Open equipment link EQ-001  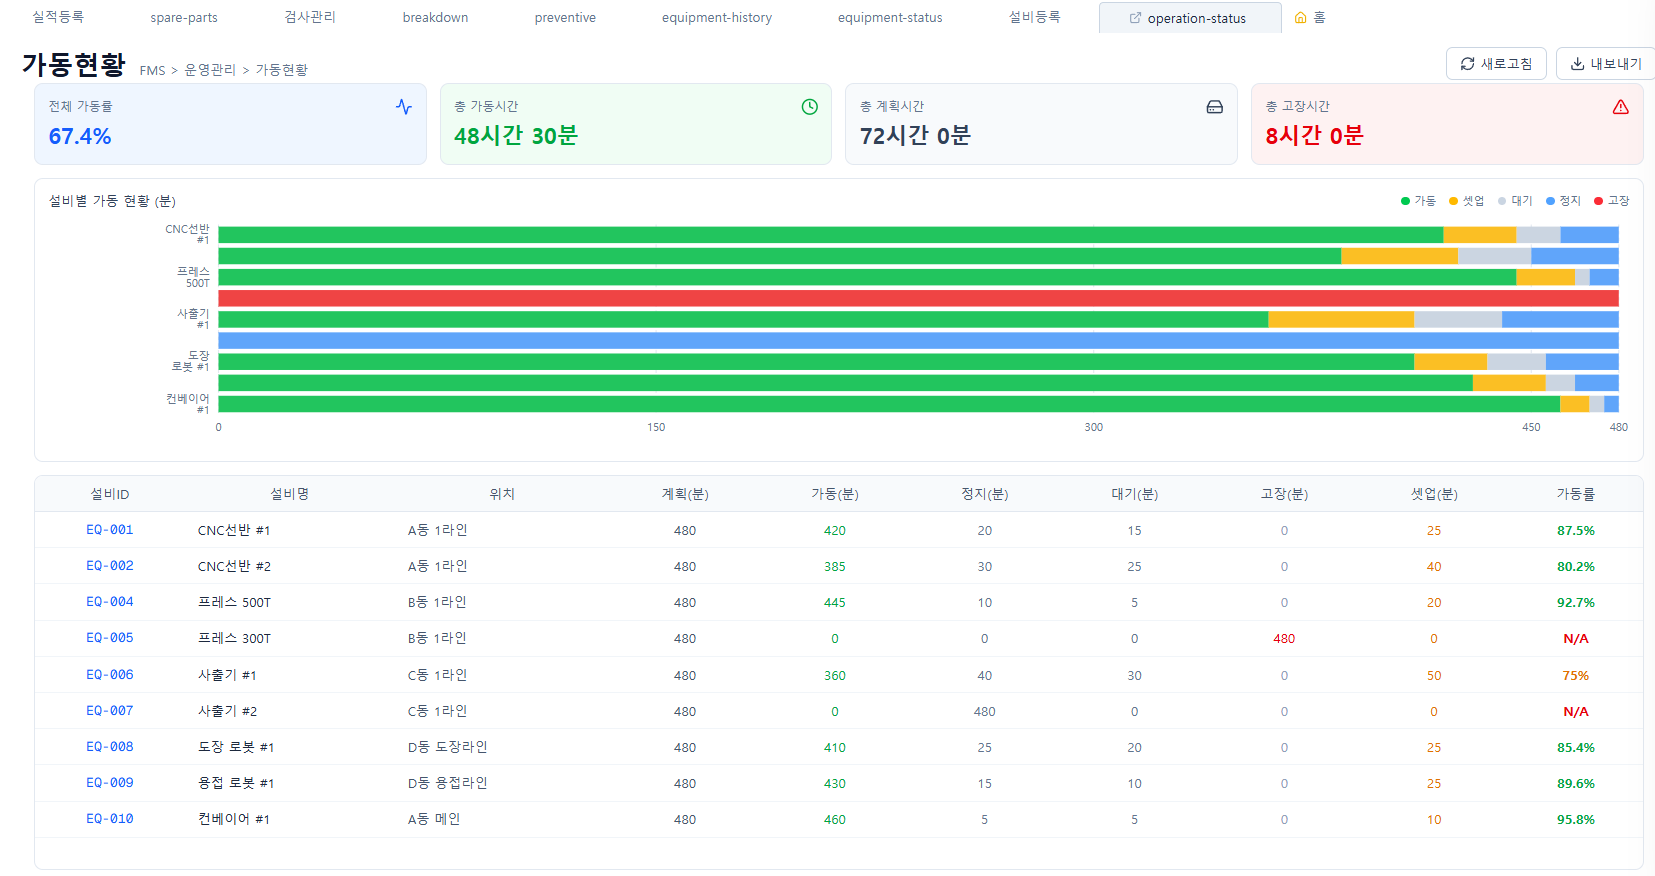point(110,530)
